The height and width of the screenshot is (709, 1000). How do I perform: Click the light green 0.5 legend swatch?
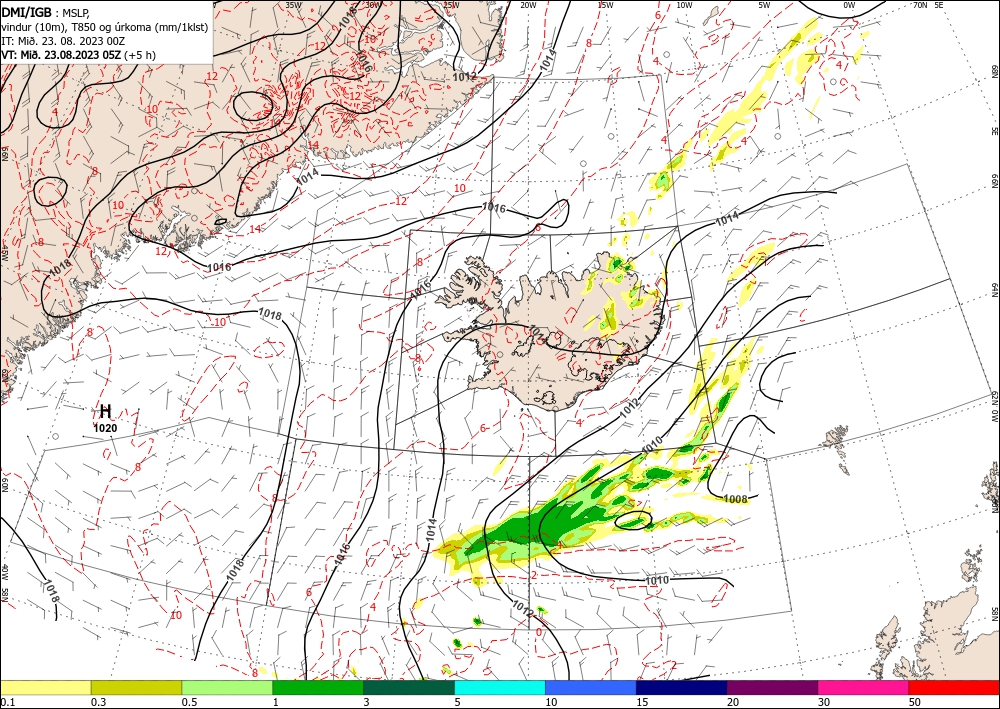click(x=227, y=687)
